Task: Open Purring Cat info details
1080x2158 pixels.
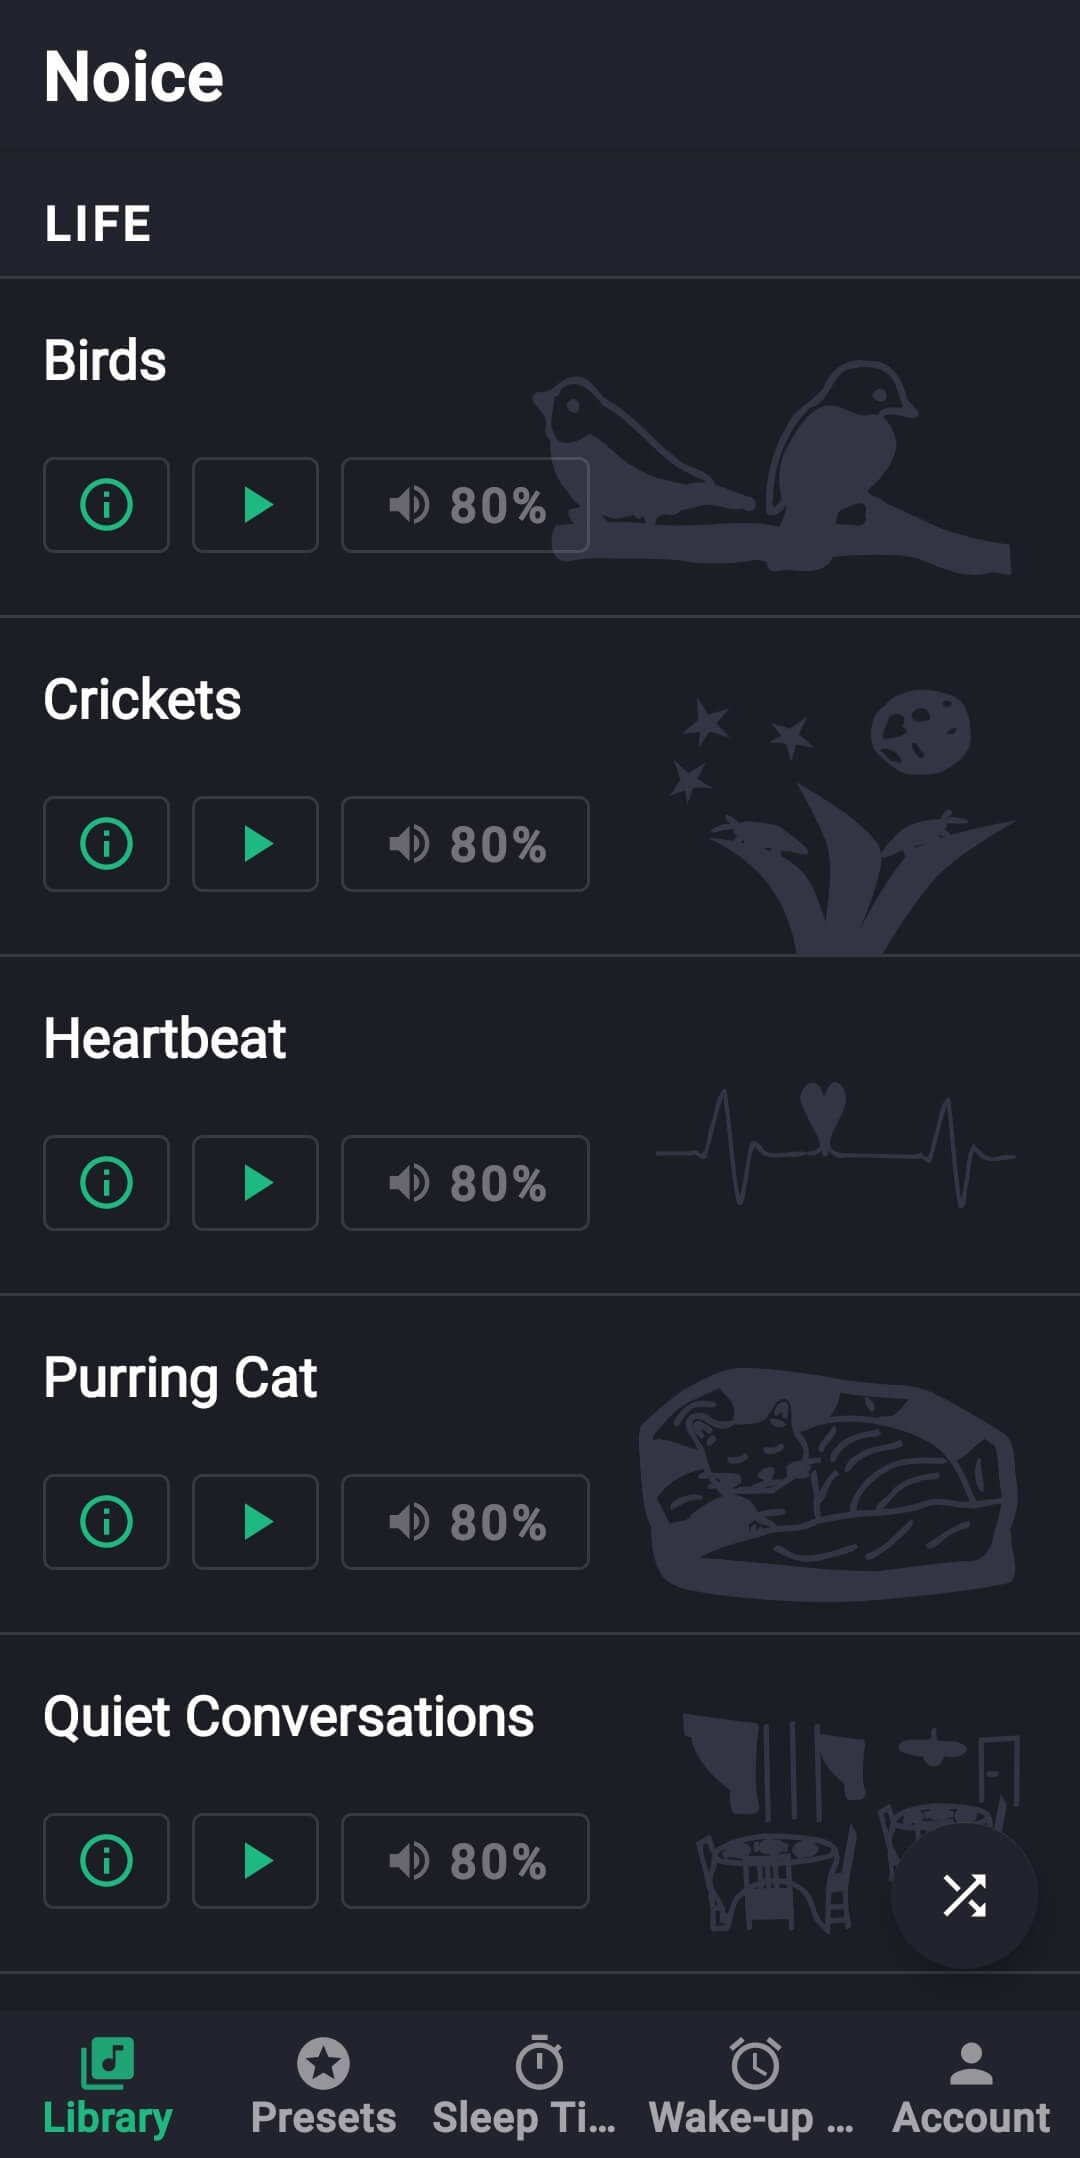Action: (106, 1522)
